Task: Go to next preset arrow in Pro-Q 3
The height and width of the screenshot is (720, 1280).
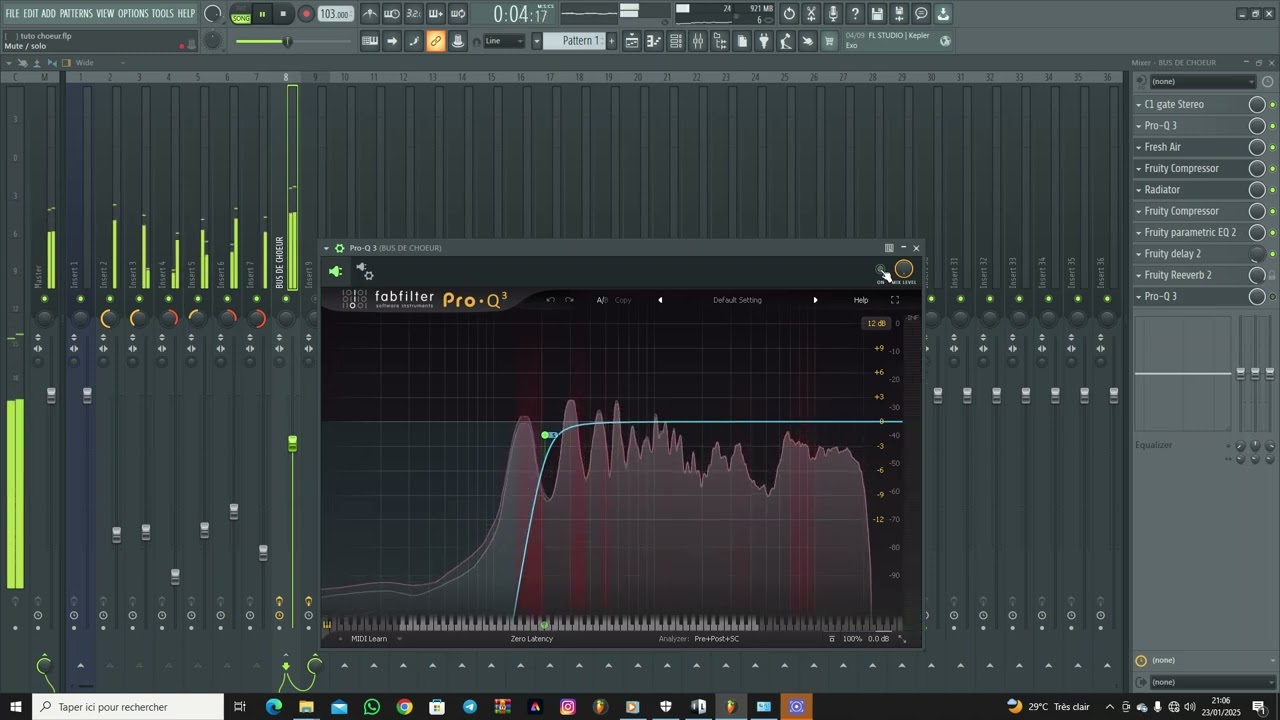Action: (x=815, y=300)
